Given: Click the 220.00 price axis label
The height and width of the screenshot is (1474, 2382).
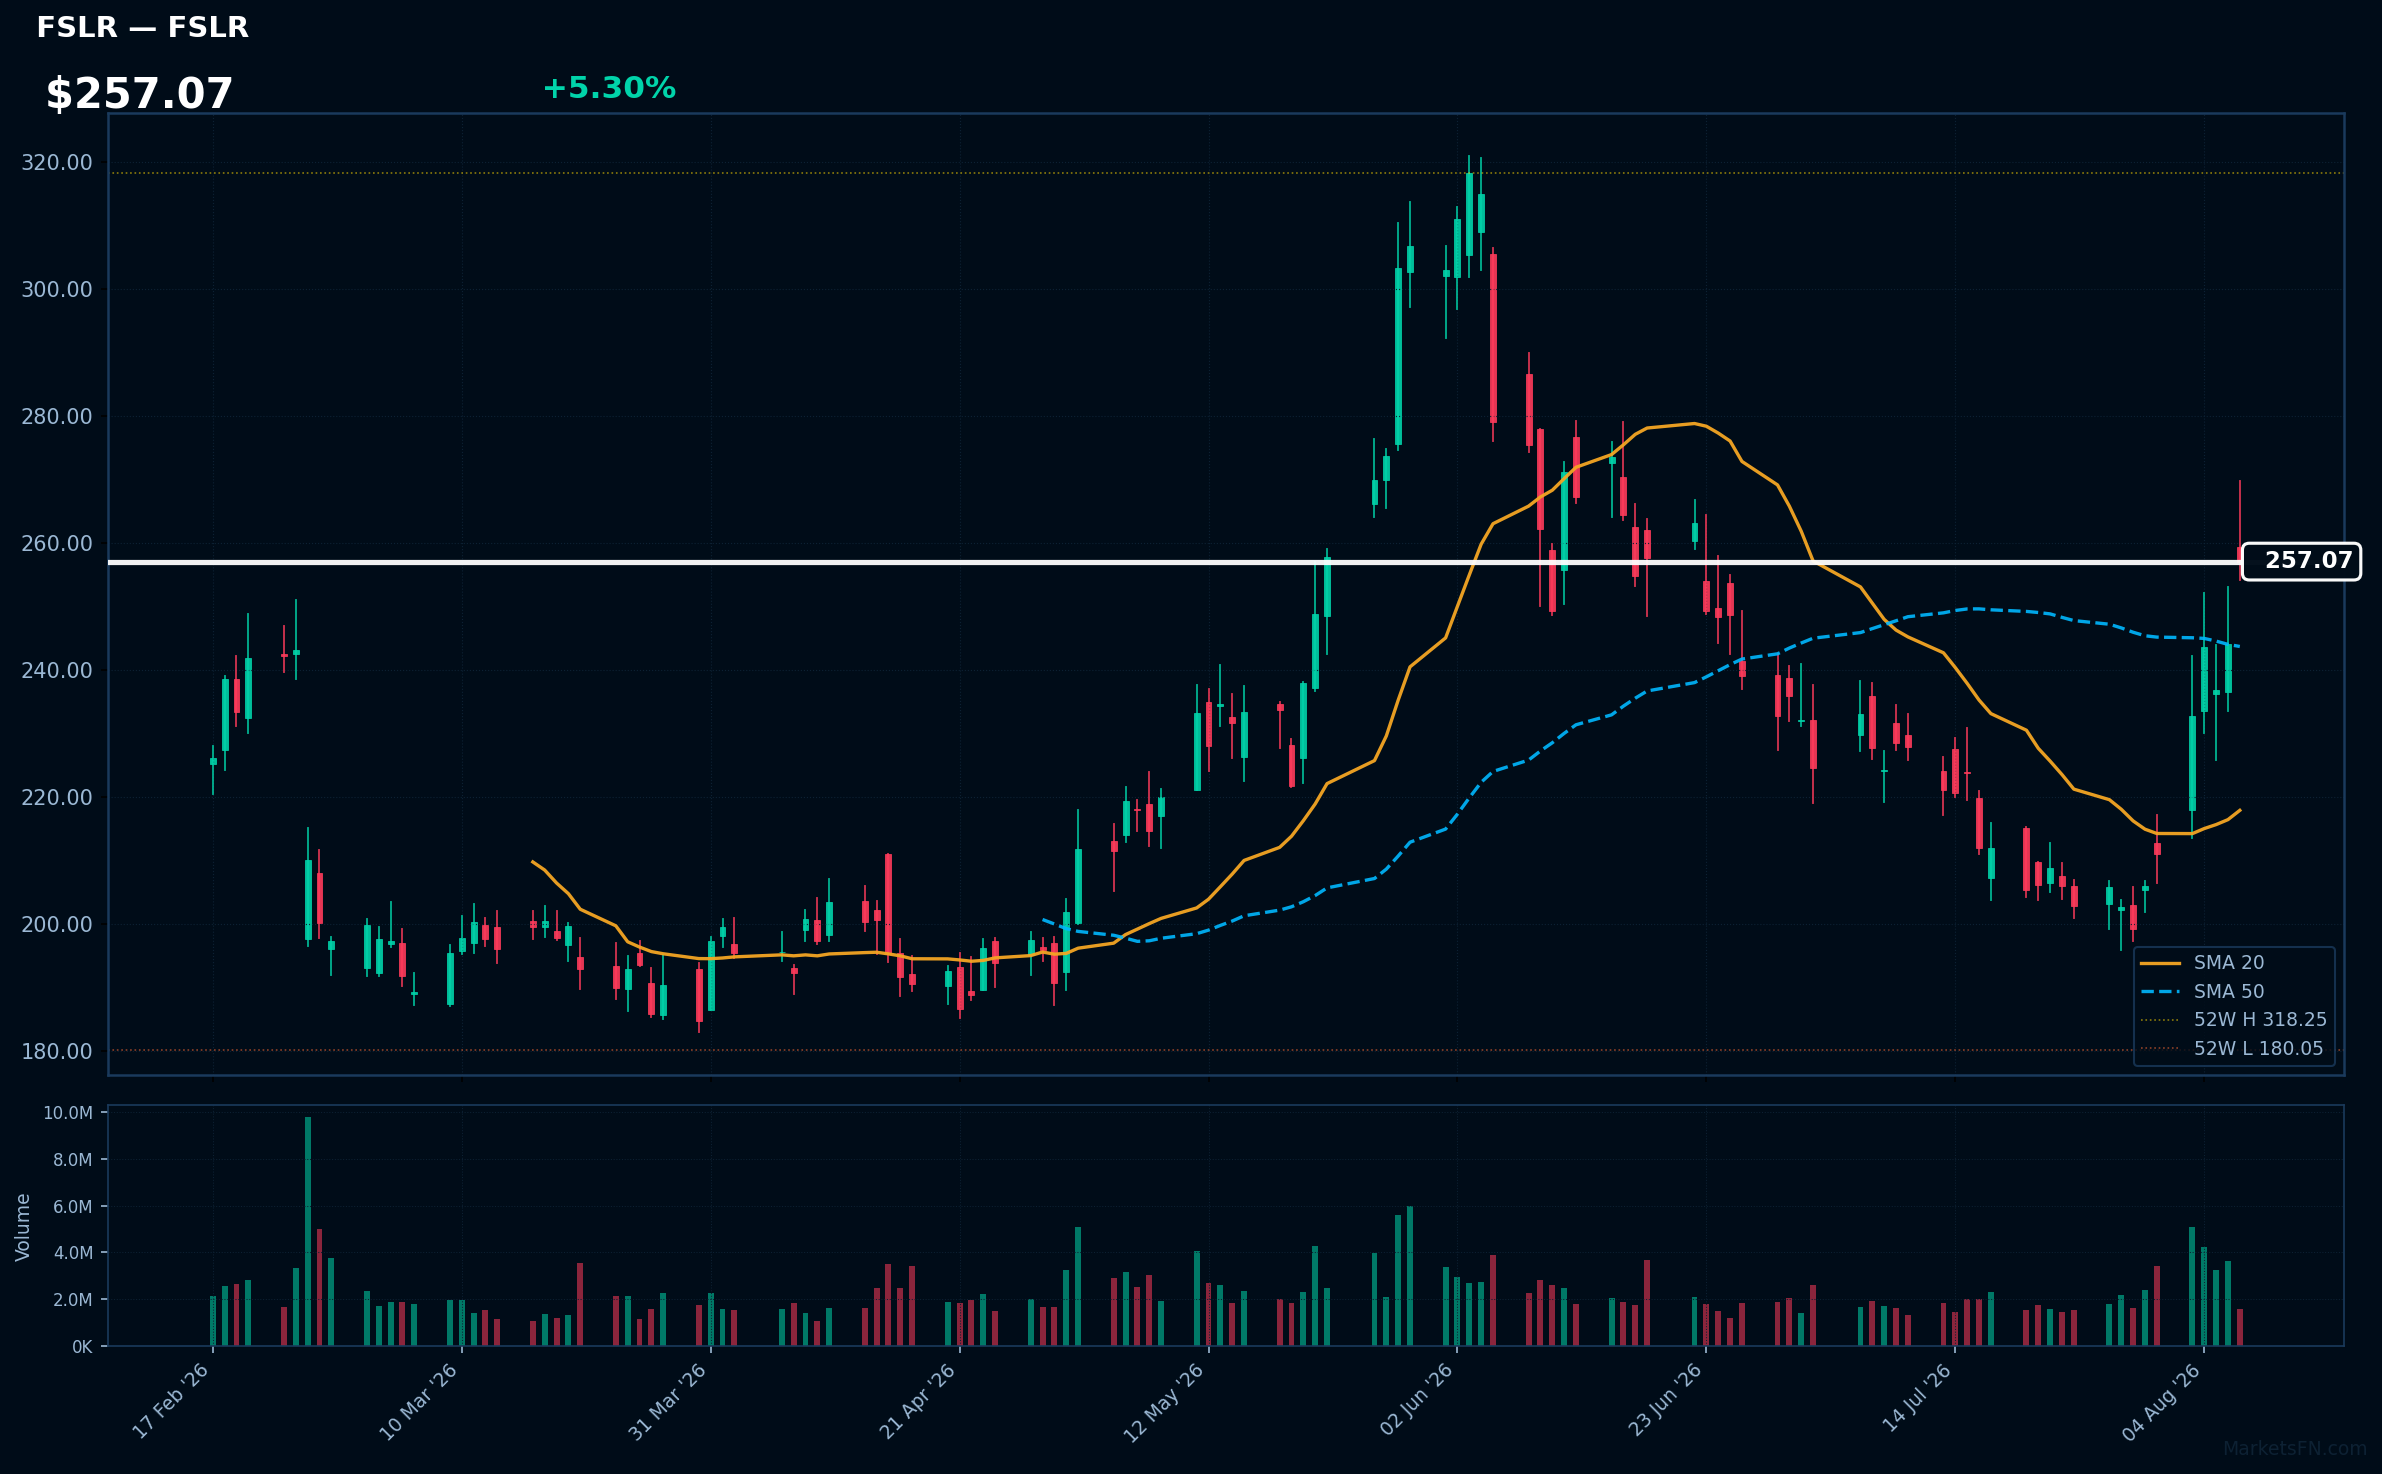Looking at the screenshot, I should (57, 798).
